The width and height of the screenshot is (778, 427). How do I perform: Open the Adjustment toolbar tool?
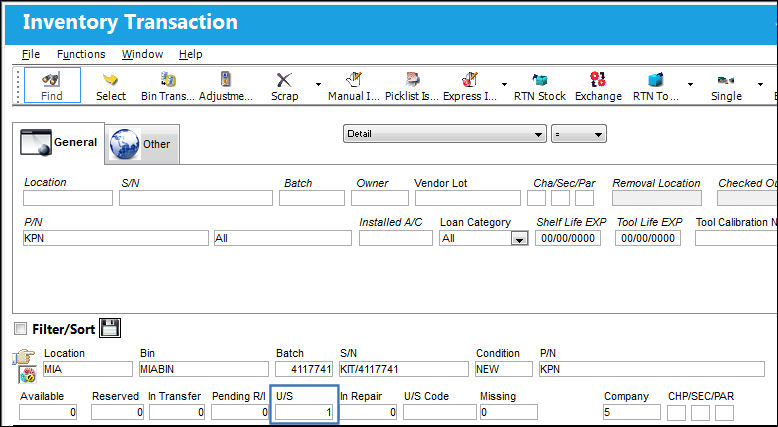226,85
